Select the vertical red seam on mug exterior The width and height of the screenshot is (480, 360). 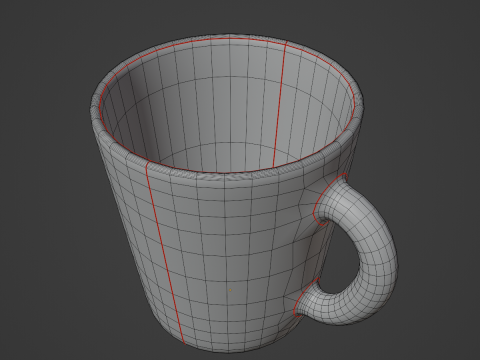[165, 253]
